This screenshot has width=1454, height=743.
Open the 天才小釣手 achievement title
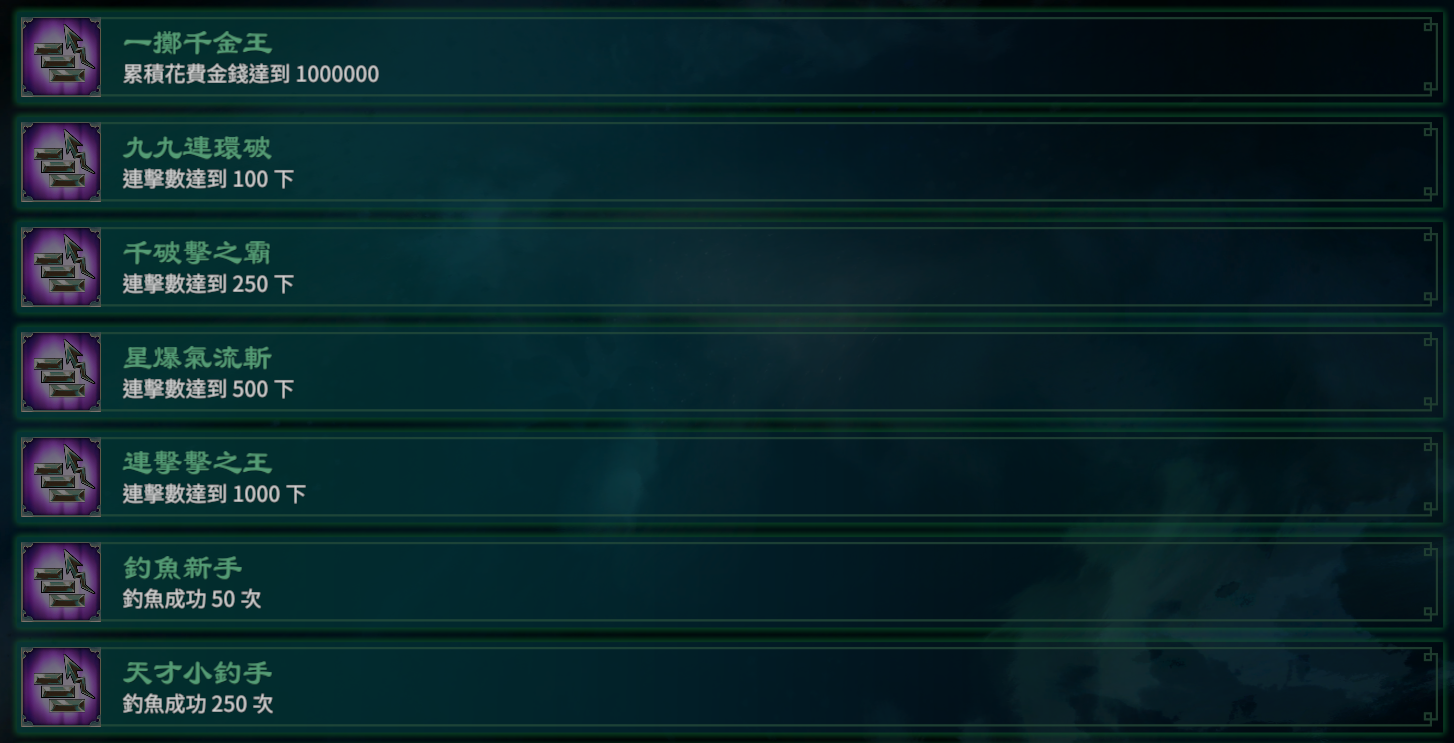(x=197, y=673)
